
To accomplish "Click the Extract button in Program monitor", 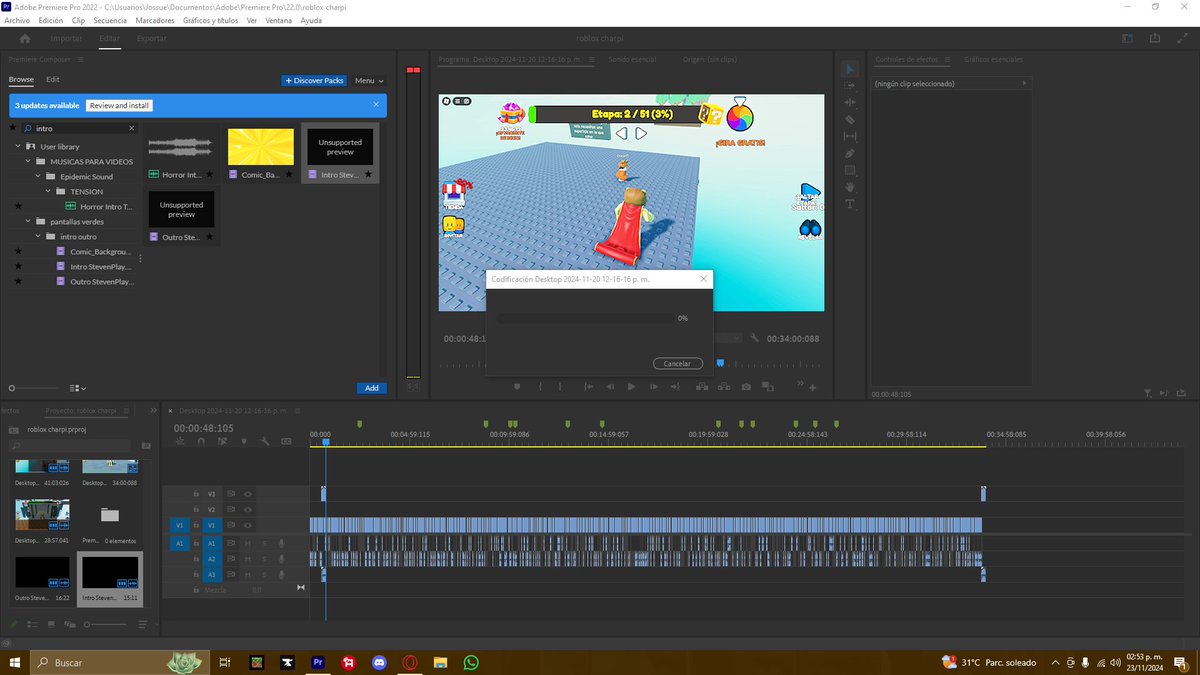I will [723, 386].
